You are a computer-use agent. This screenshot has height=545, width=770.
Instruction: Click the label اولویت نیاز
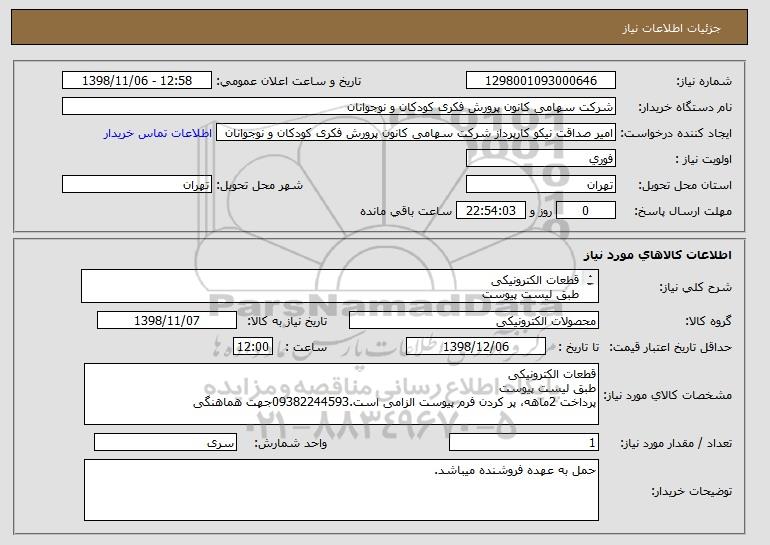(704, 159)
